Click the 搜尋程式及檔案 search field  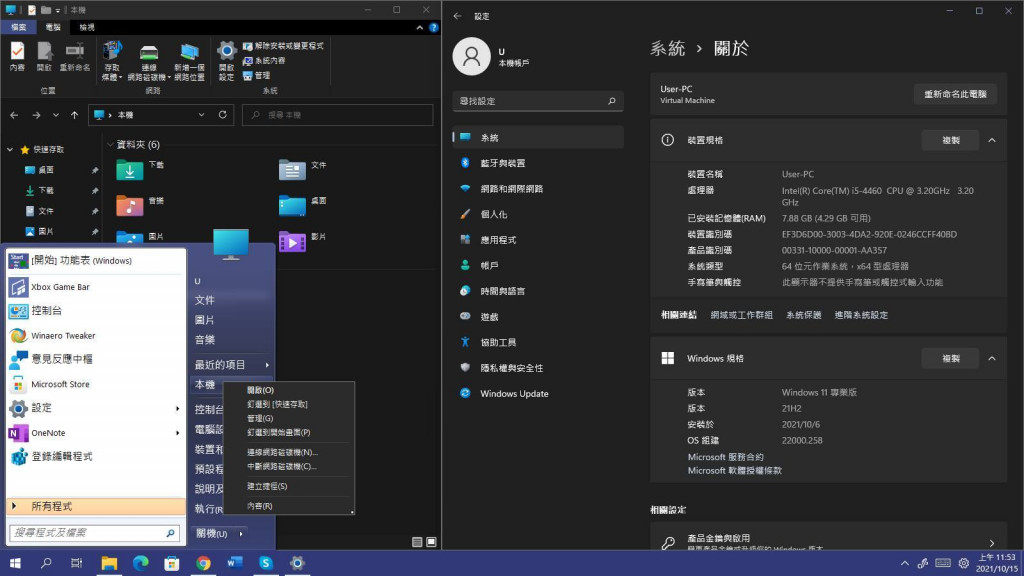pyautogui.click(x=95, y=533)
